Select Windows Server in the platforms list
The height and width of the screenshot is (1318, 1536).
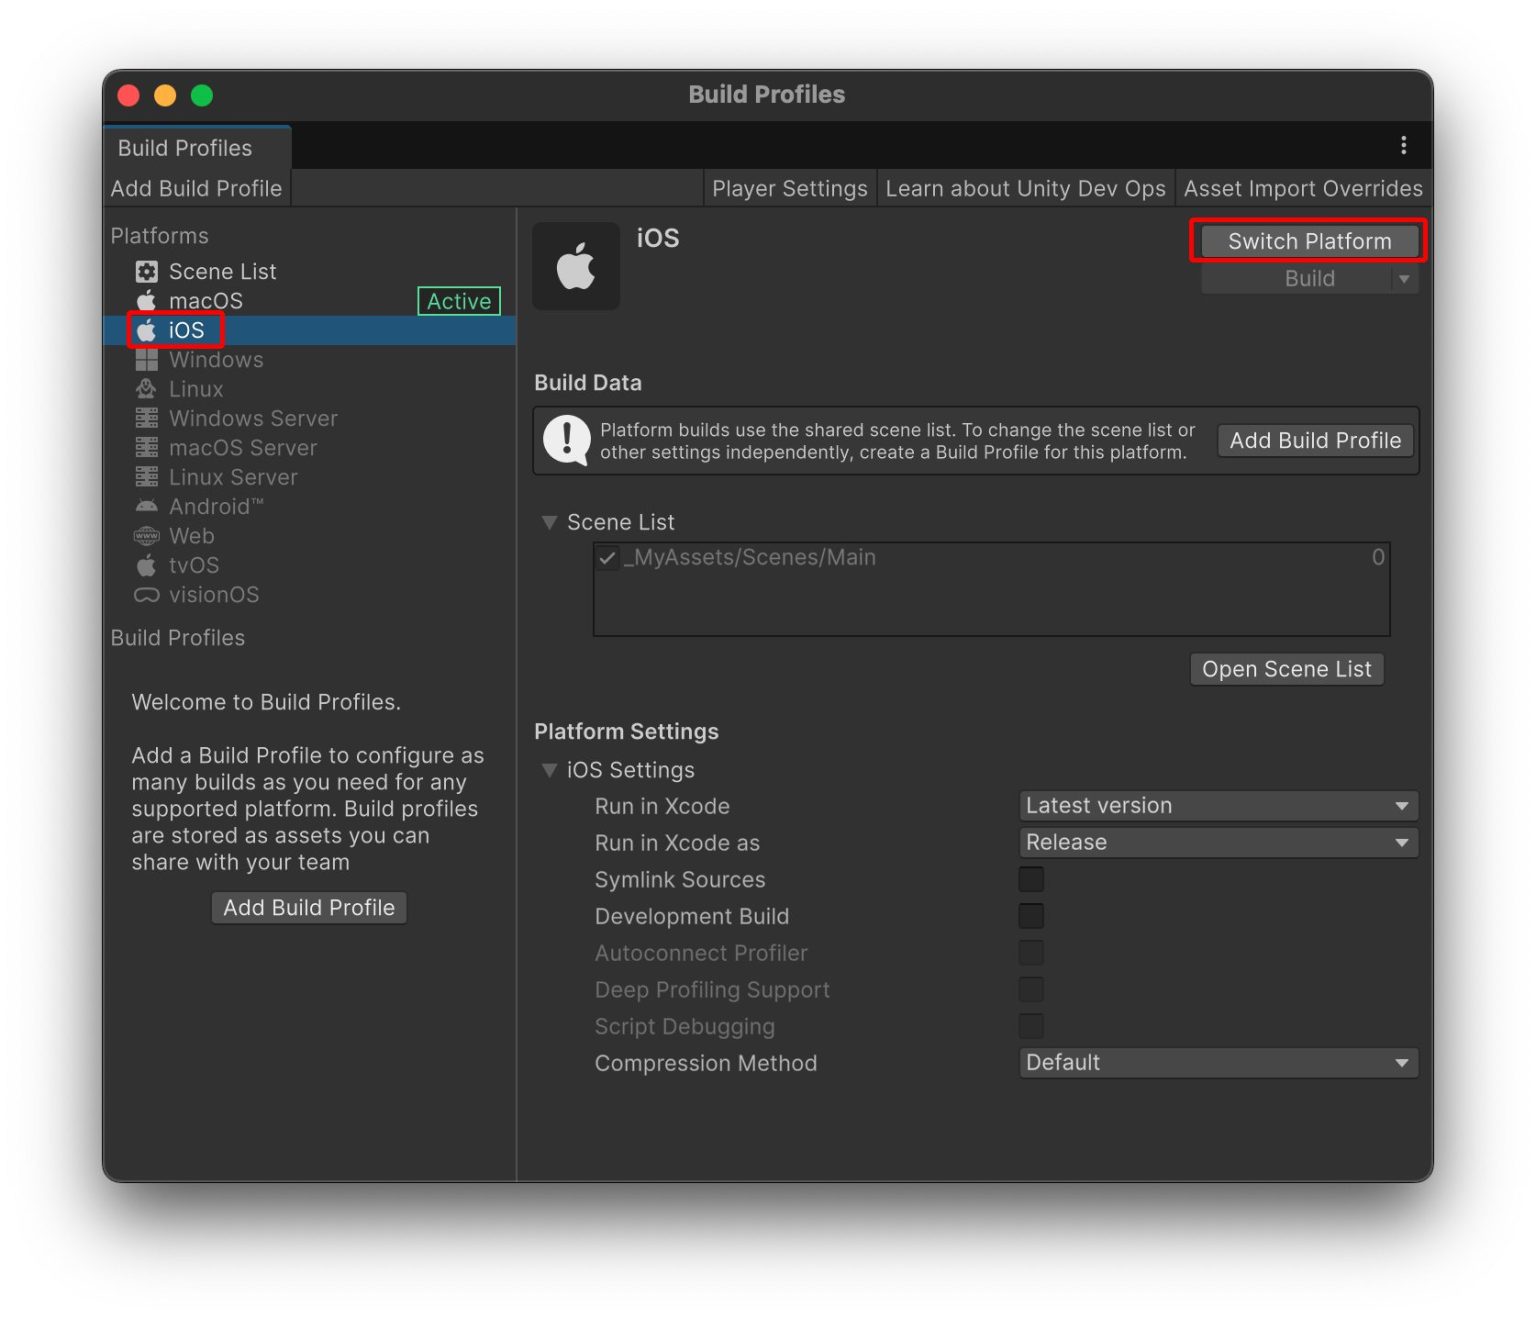click(x=253, y=418)
